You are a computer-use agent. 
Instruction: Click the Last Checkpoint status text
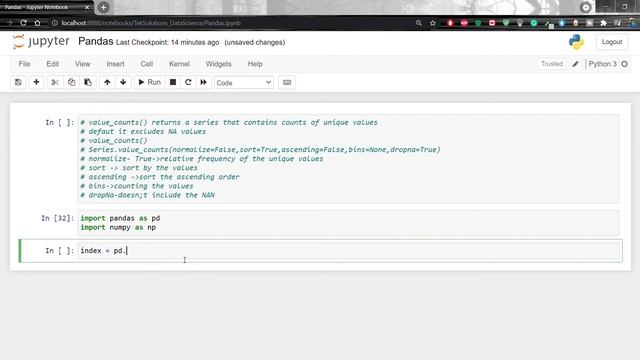[167, 42]
